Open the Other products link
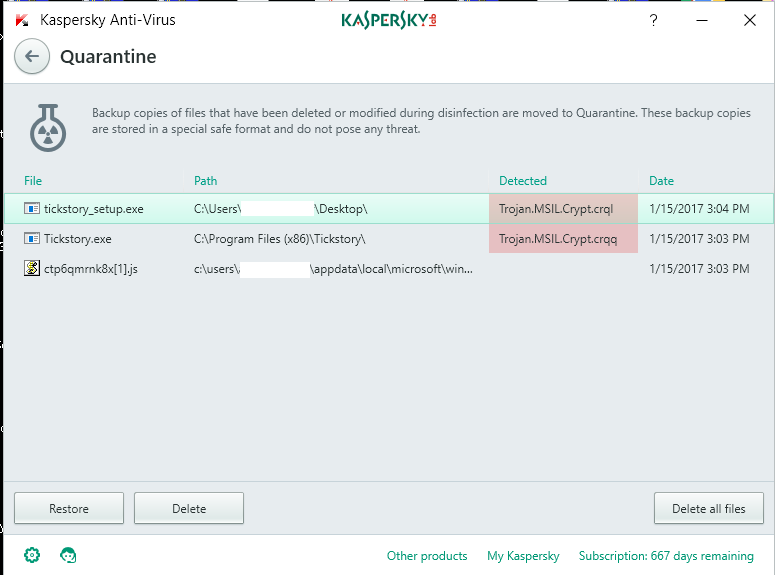The height and width of the screenshot is (575, 775). (x=427, y=556)
